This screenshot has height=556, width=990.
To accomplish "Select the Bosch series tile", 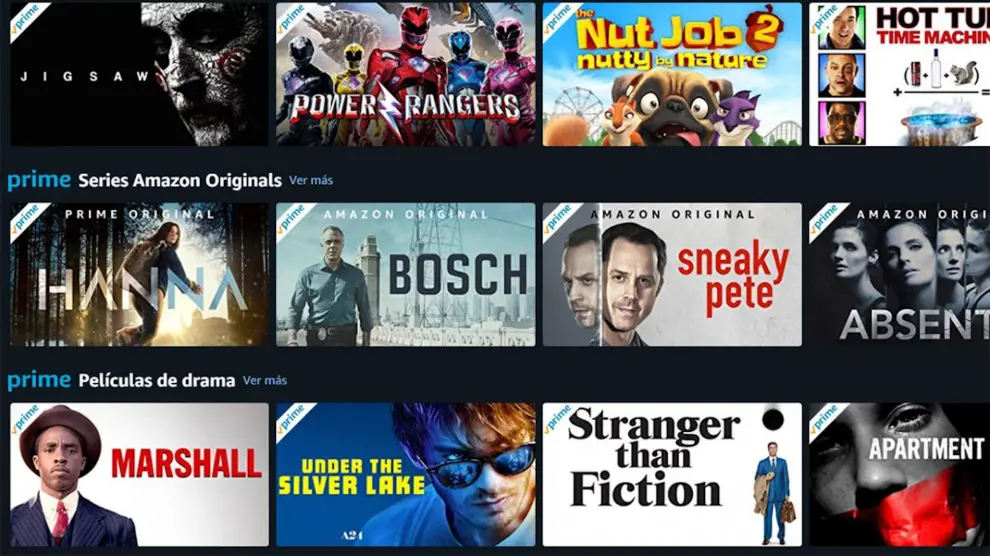I will coord(405,275).
